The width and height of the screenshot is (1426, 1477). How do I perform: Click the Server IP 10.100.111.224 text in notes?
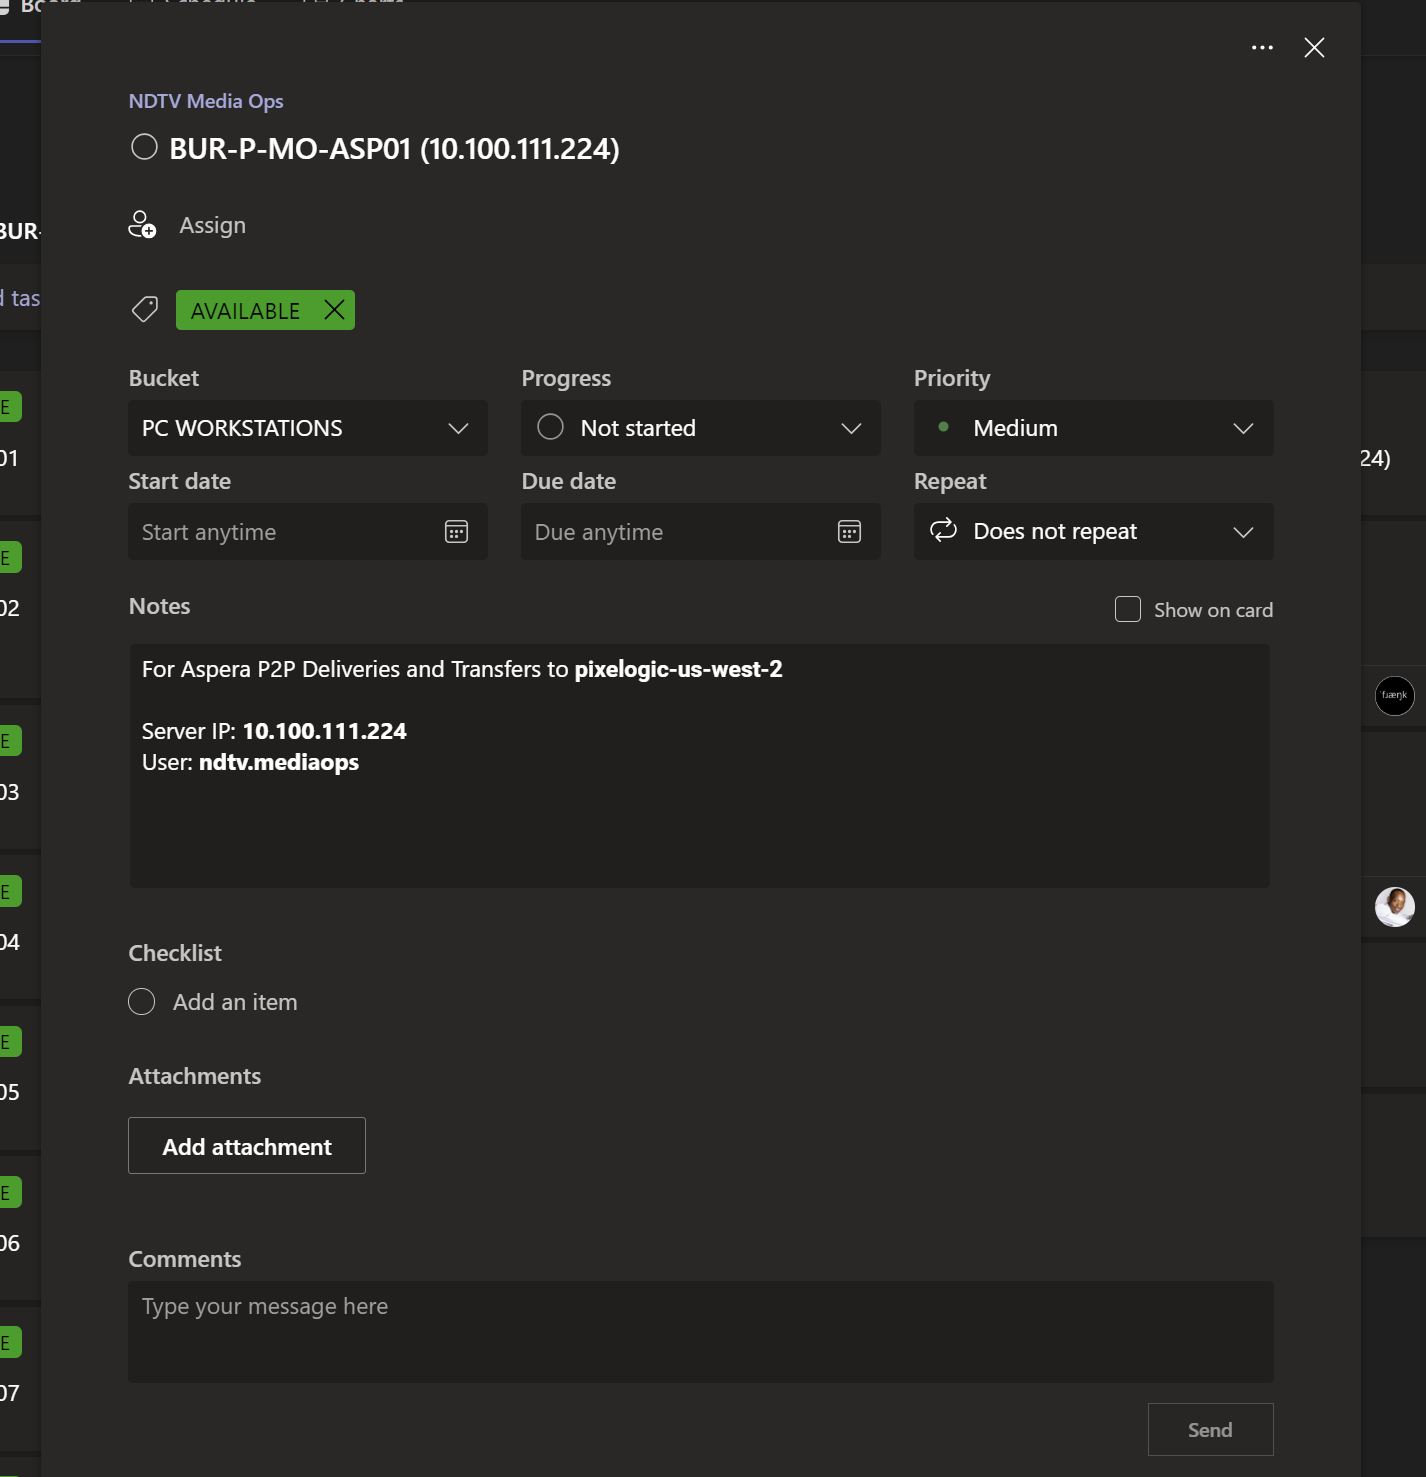(x=324, y=731)
